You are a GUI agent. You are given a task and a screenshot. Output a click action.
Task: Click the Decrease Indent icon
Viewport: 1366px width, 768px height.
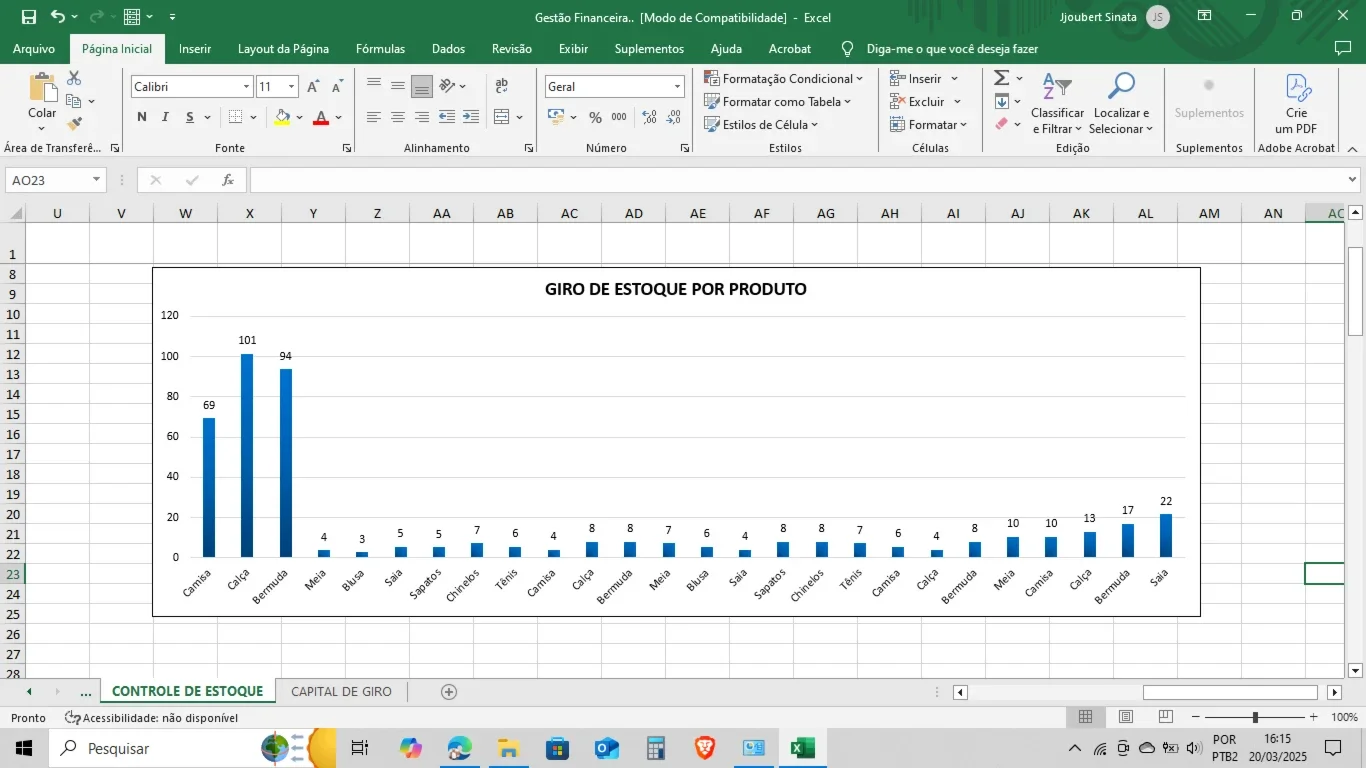(x=446, y=117)
